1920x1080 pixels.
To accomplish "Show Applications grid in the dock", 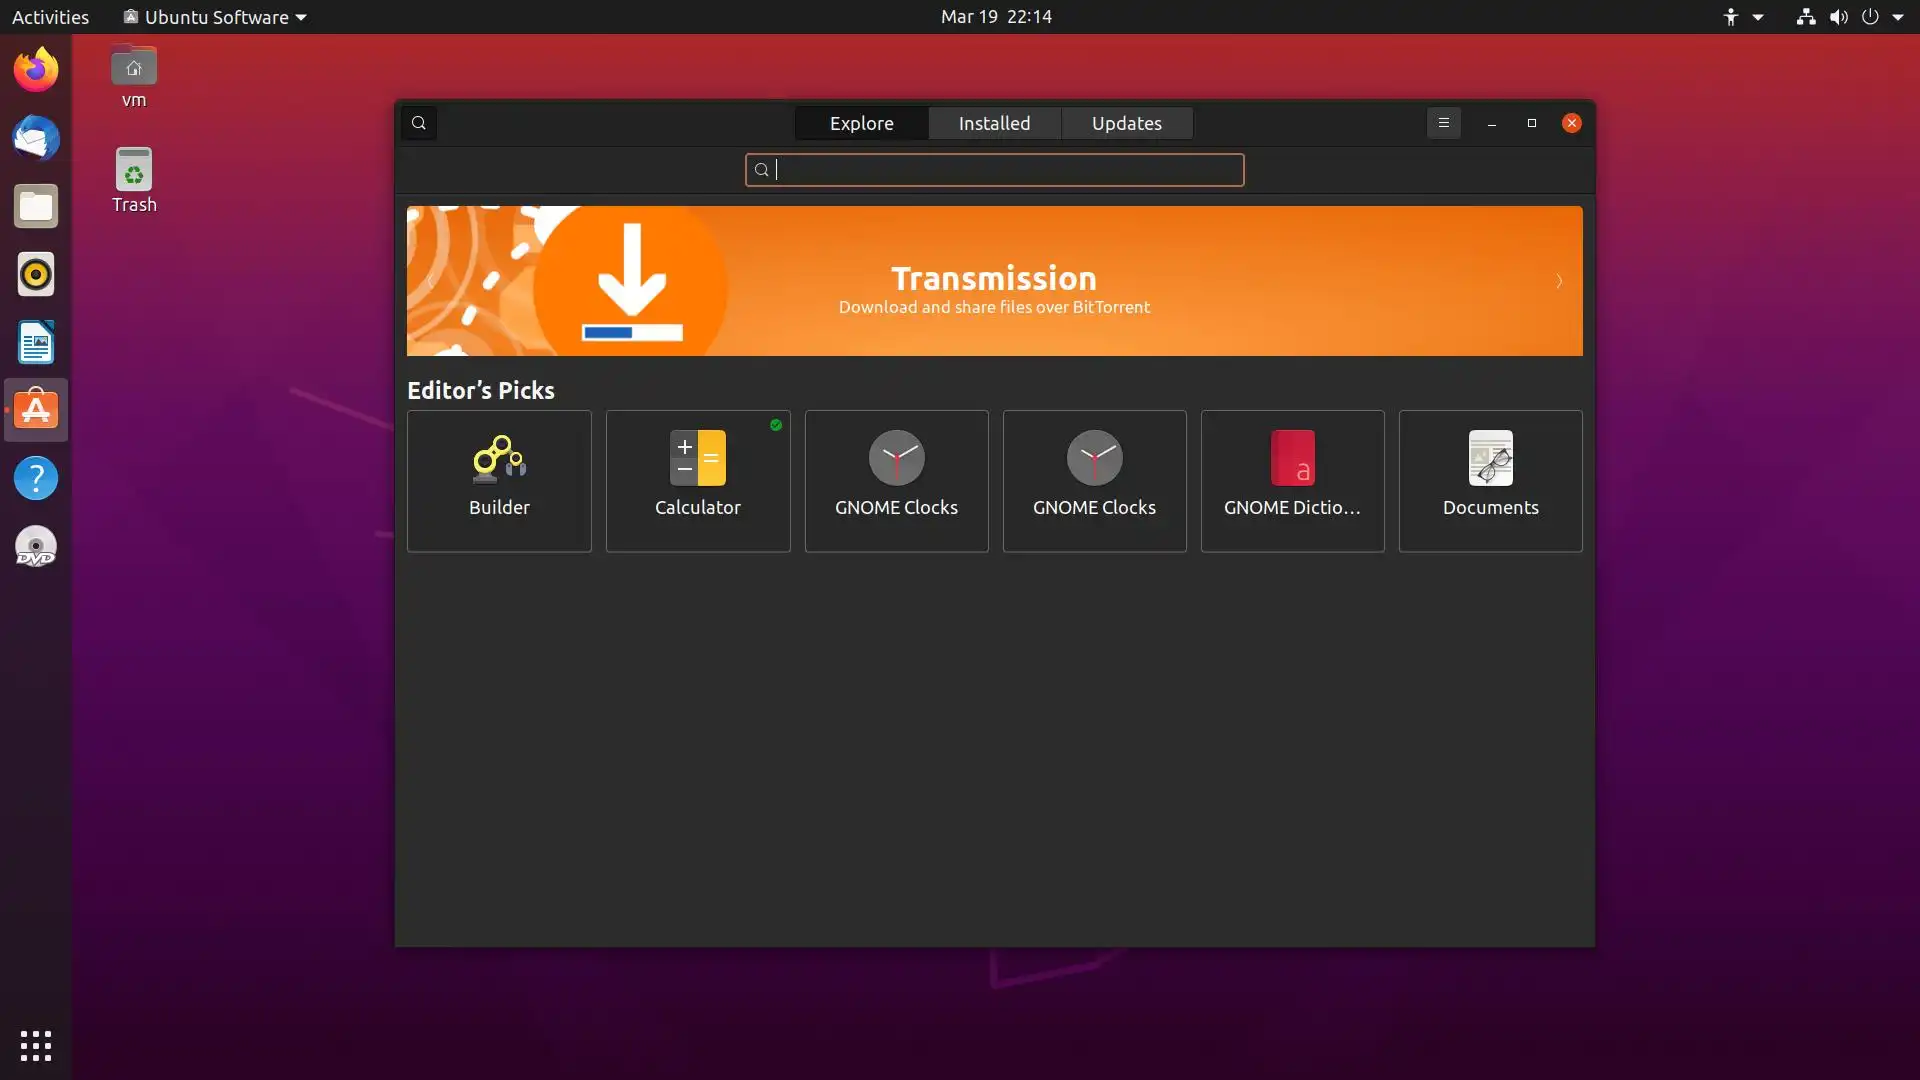I will click(x=36, y=1046).
